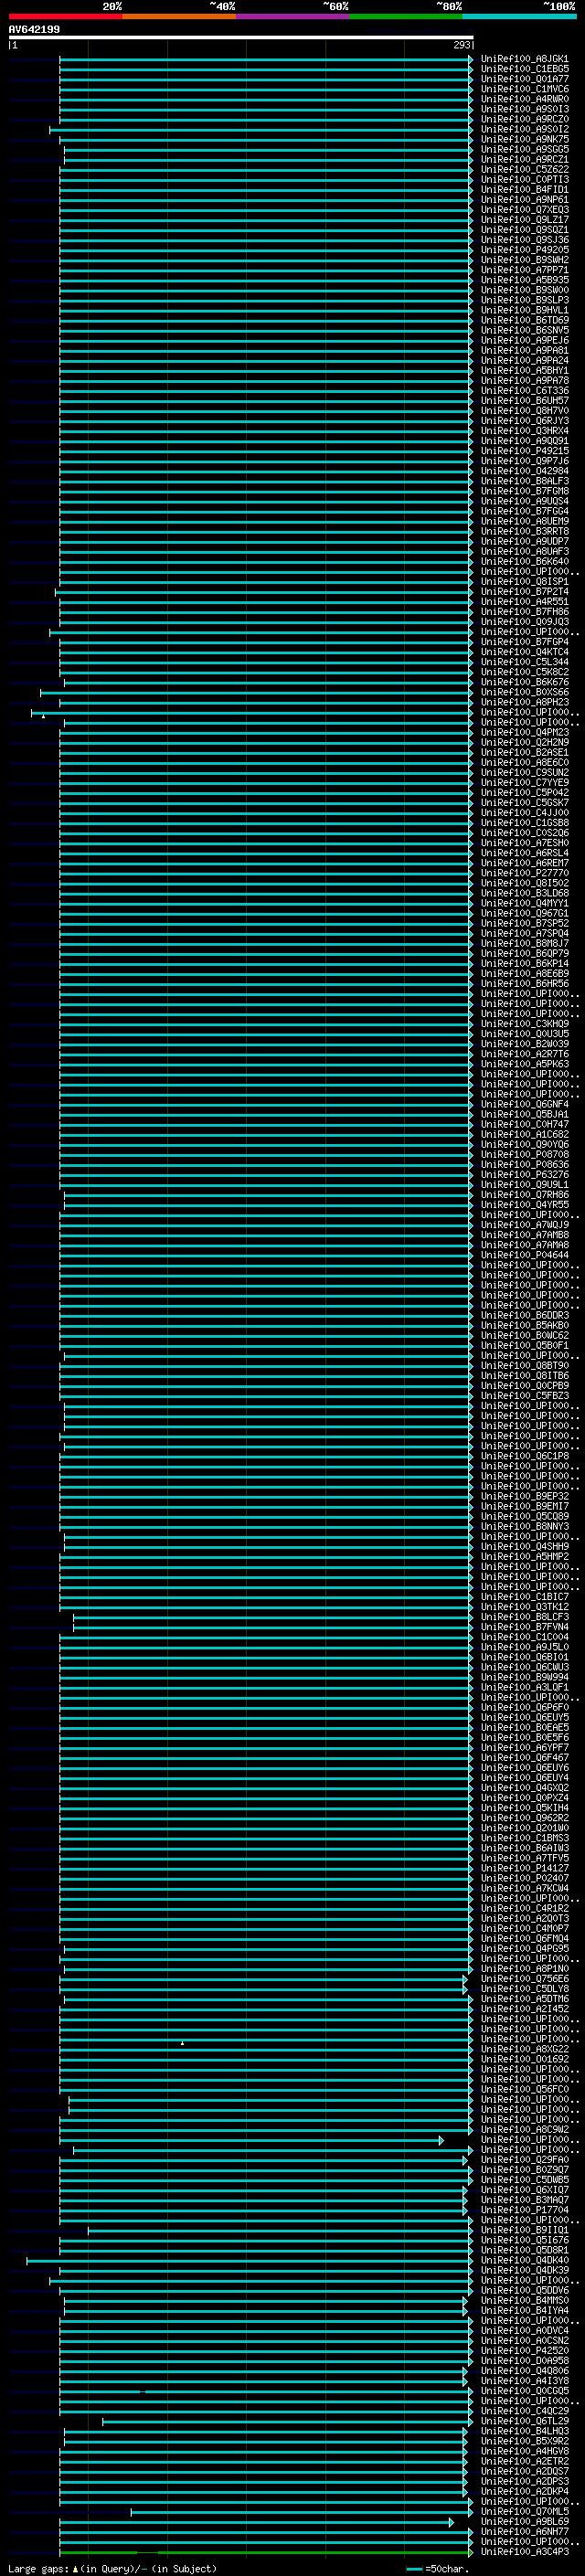This screenshot has width=585, height=2576.
Task: Click the query end position 293
Action: (x=461, y=45)
